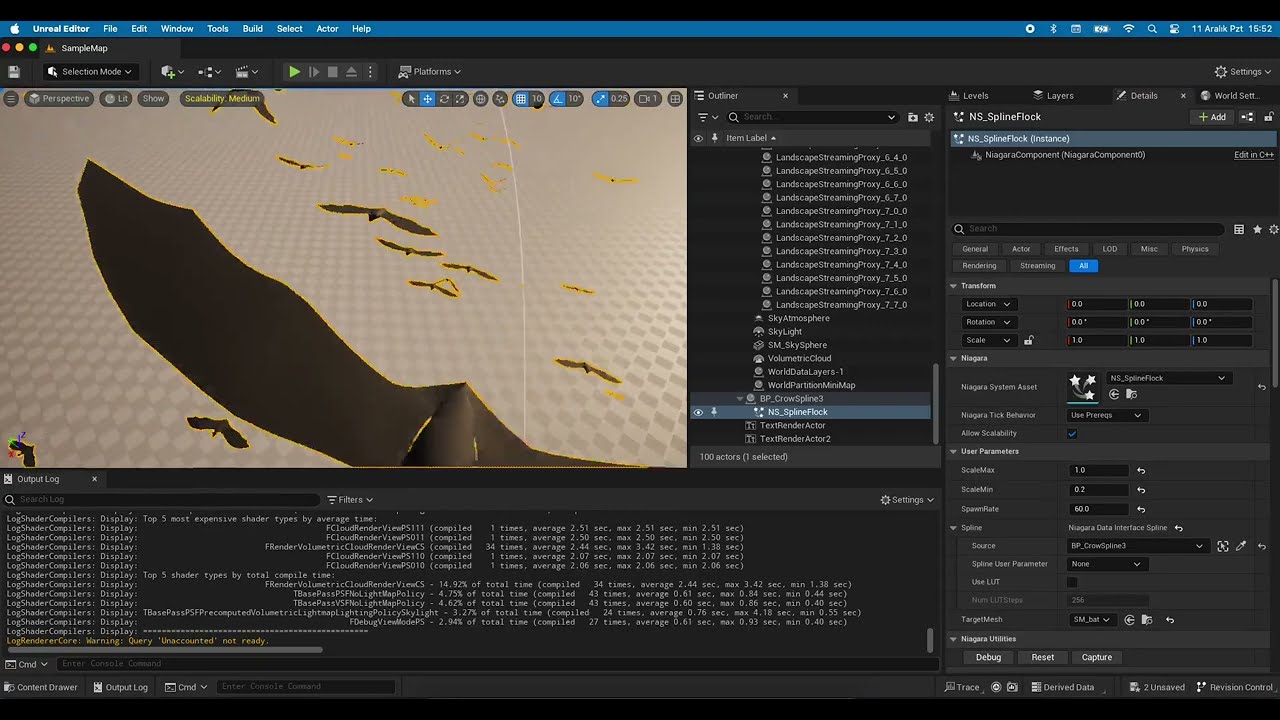1280x720 pixels.
Task: Open the camera speed setting
Action: pos(649,98)
